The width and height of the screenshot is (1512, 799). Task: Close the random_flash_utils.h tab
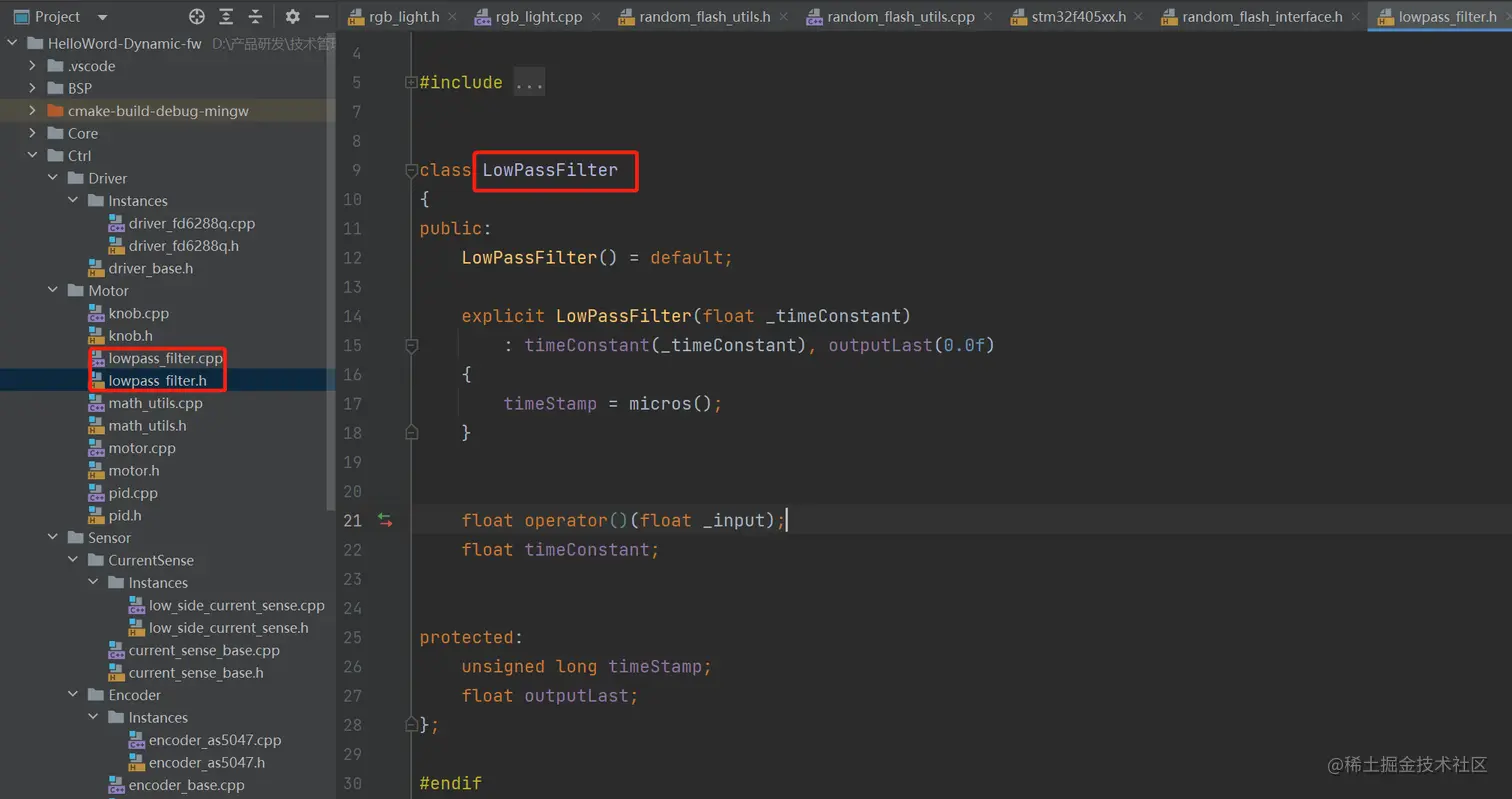point(783,16)
